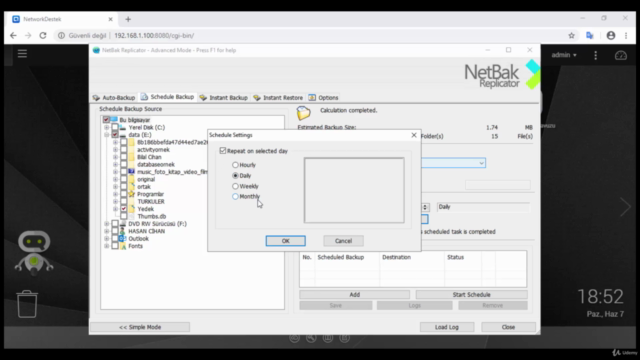
Task: Toggle the Bu bilgisayar checkbox
Action: [x=106, y=120]
